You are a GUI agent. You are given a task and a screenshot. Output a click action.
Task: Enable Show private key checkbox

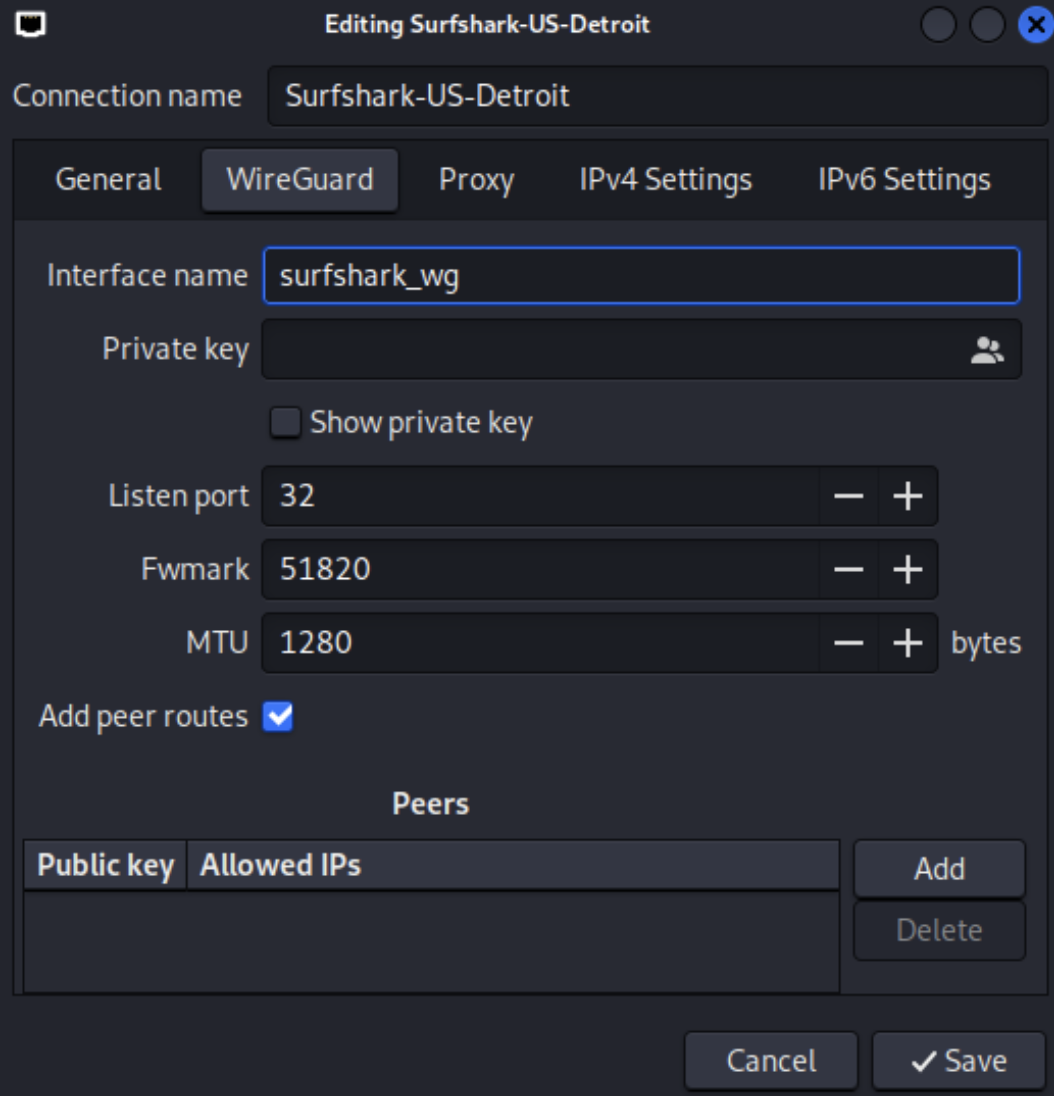coord(286,423)
